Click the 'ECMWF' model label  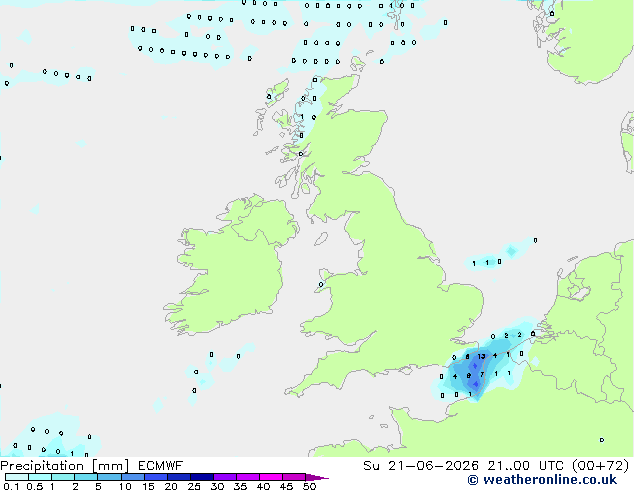pyautogui.click(x=160, y=466)
